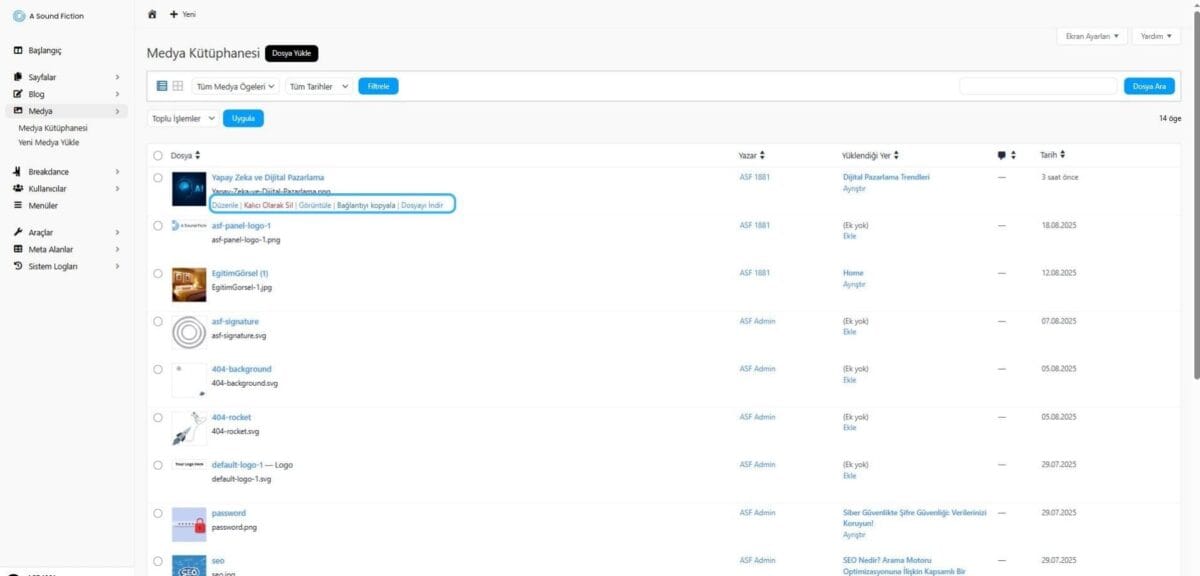Screen dimensions: 1200x576
Task: Click the Breakdance sidebar icon
Action: (18, 172)
